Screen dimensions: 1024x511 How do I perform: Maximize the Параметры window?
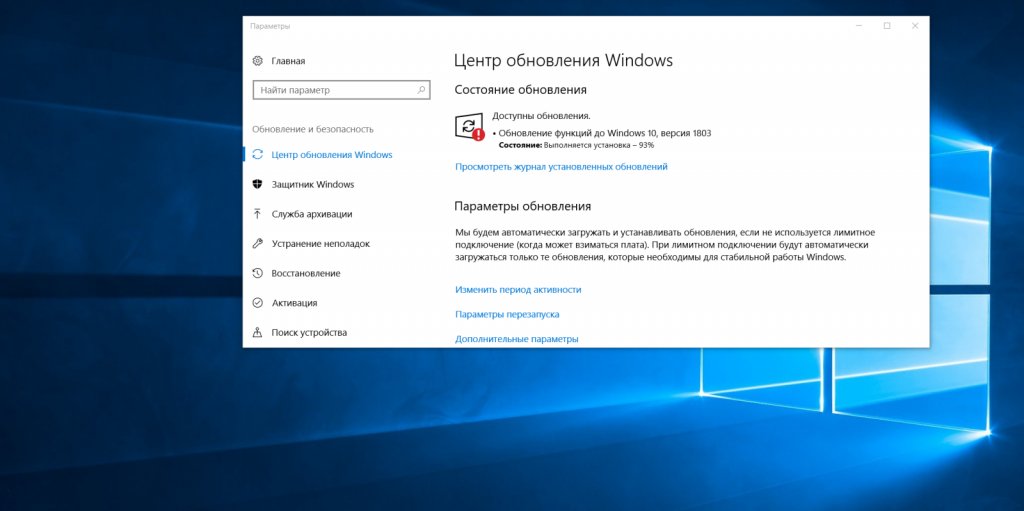click(887, 26)
